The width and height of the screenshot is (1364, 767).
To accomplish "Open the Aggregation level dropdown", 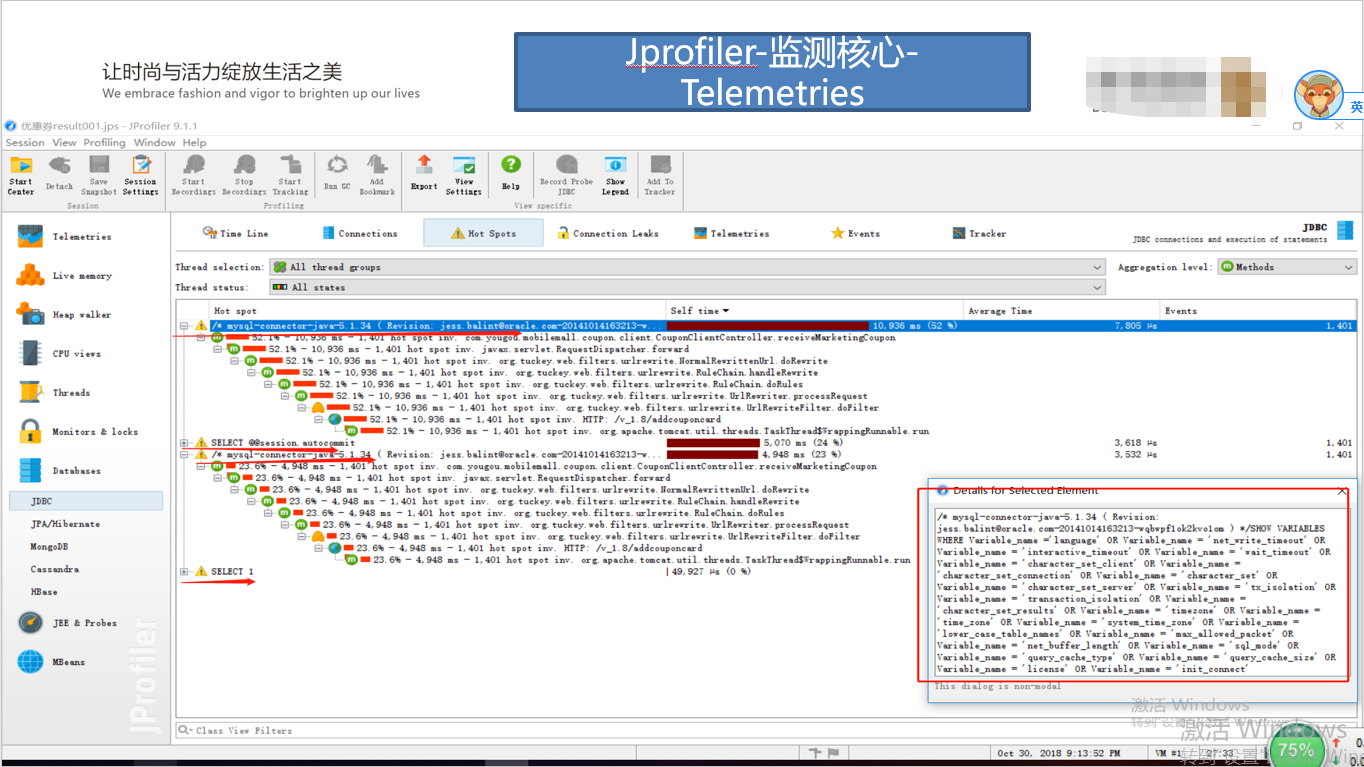I will (1287, 267).
